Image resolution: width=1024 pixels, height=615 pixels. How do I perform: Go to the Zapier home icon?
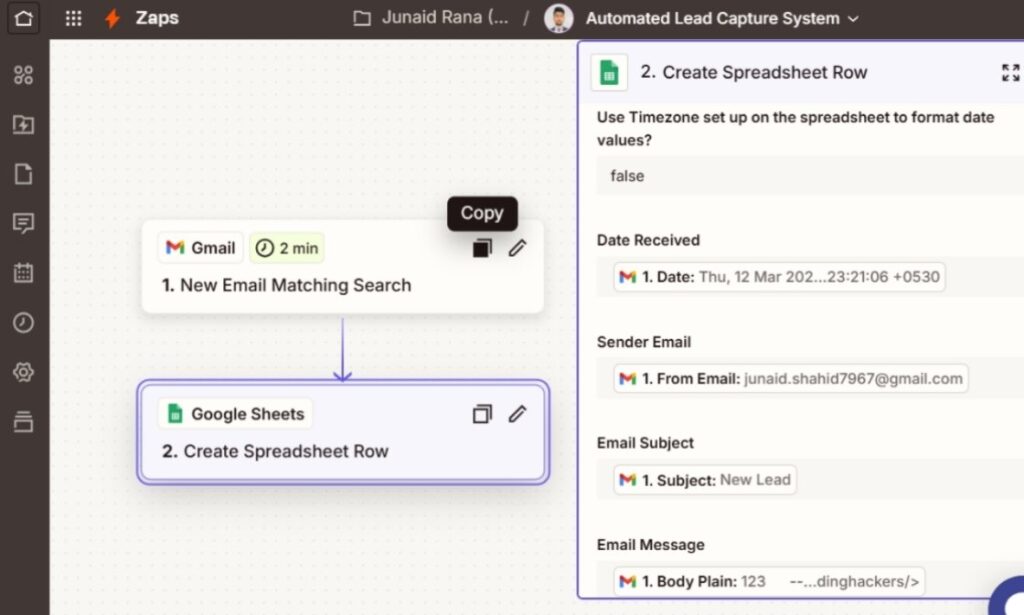[24, 18]
